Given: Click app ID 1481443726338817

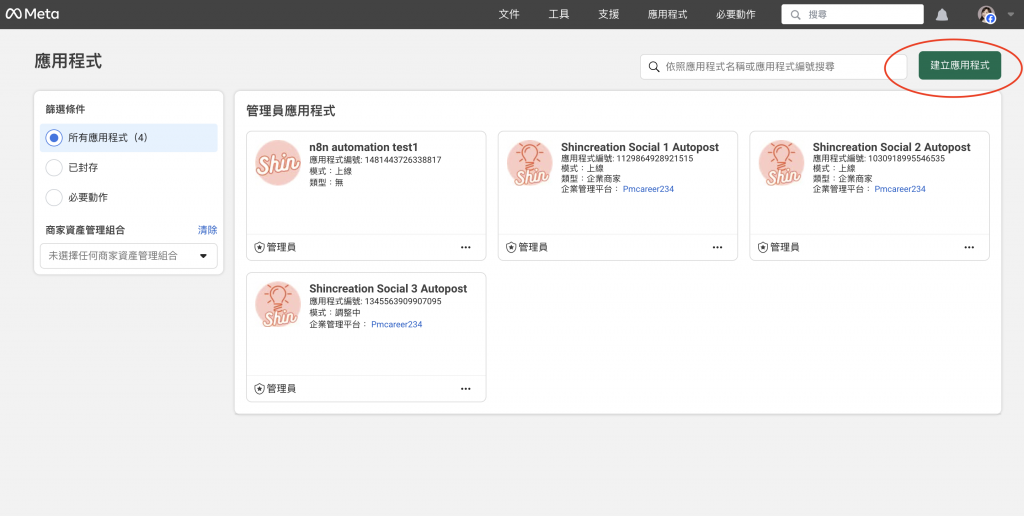Looking at the screenshot, I should pos(403,159).
